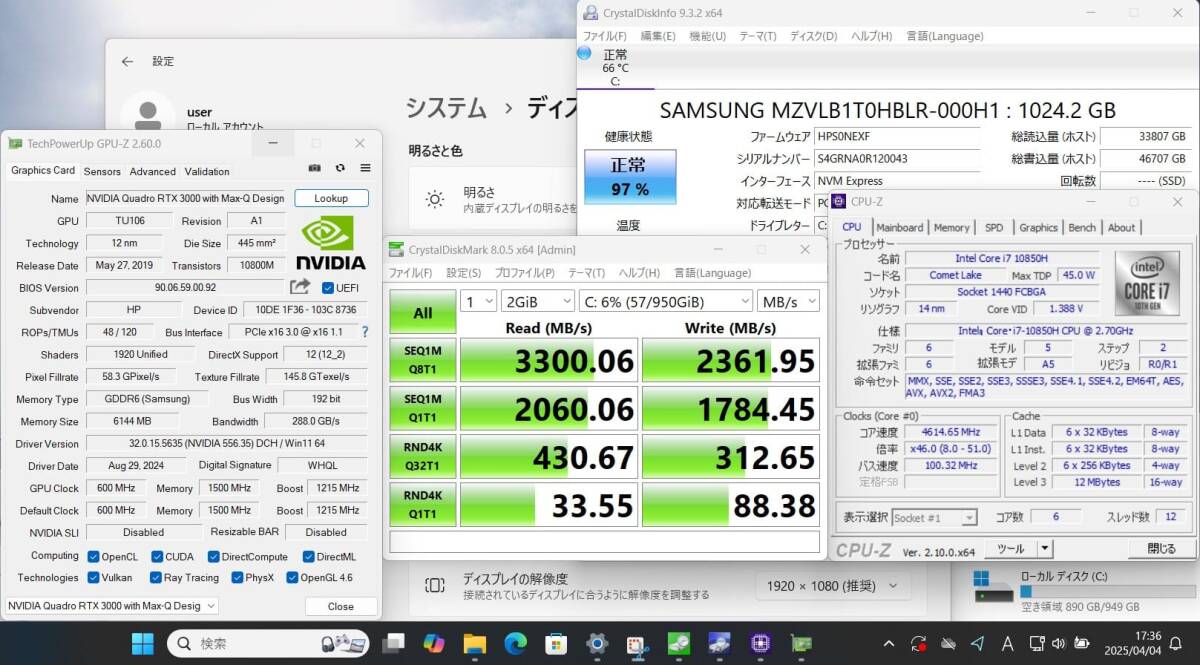The width and height of the screenshot is (1200, 665).
Task: Click the back arrow in Settings window
Action: (127, 61)
